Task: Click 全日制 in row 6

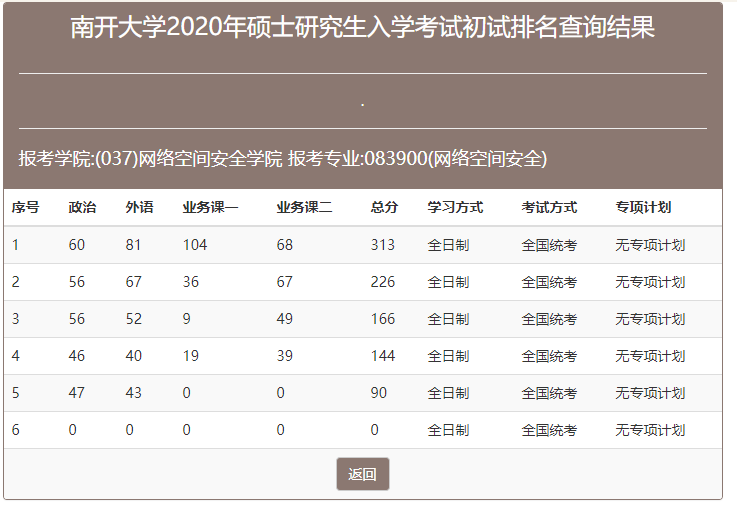Action: (448, 430)
